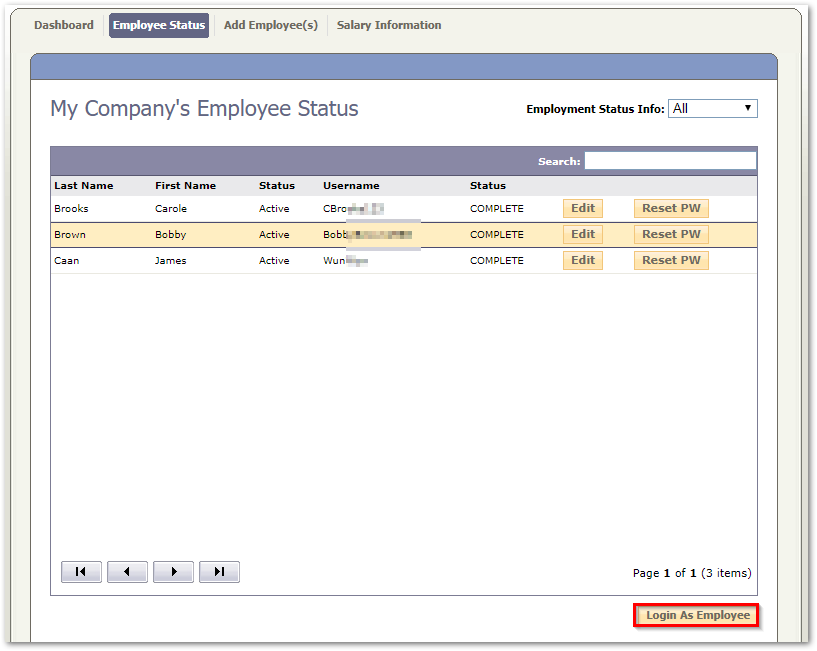This screenshot has height=651, width=817.
Task: Go to the next page of results
Action: pyautogui.click(x=174, y=572)
